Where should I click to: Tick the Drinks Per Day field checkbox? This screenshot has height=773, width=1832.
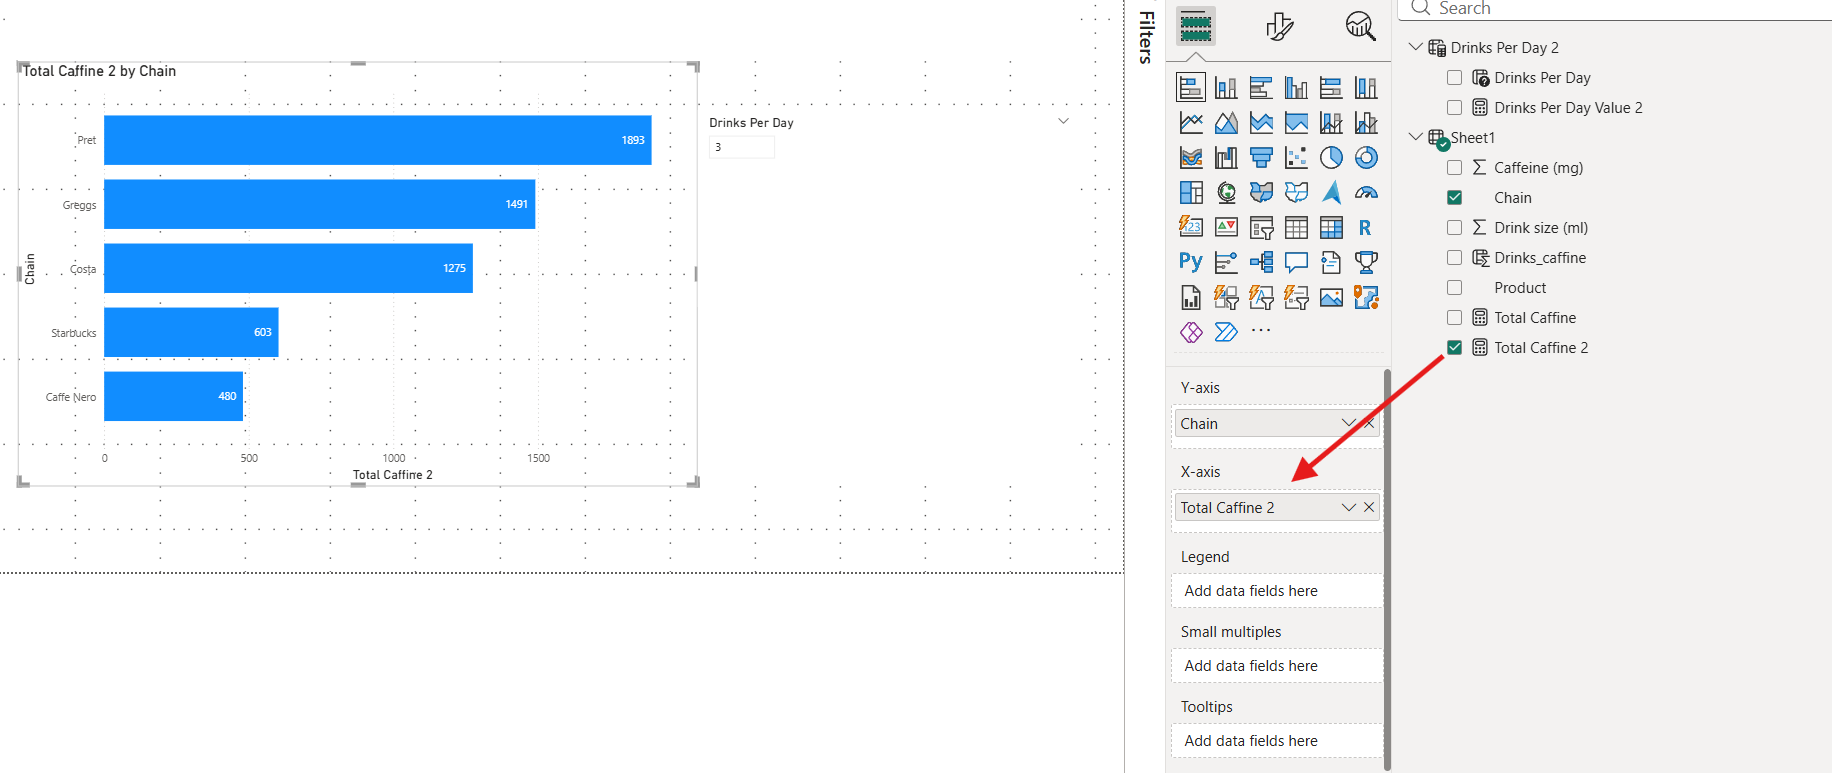coord(1455,78)
